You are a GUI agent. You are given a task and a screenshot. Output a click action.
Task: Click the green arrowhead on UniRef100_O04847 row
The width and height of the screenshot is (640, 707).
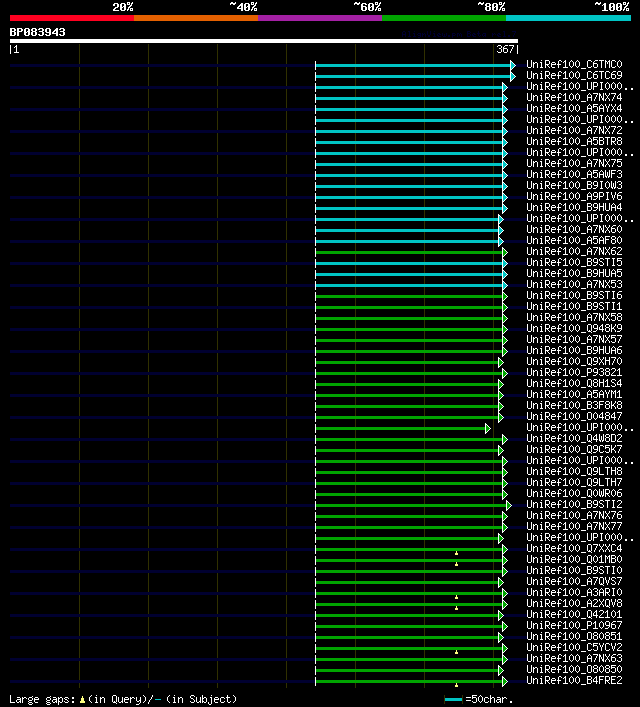tap(501, 417)
